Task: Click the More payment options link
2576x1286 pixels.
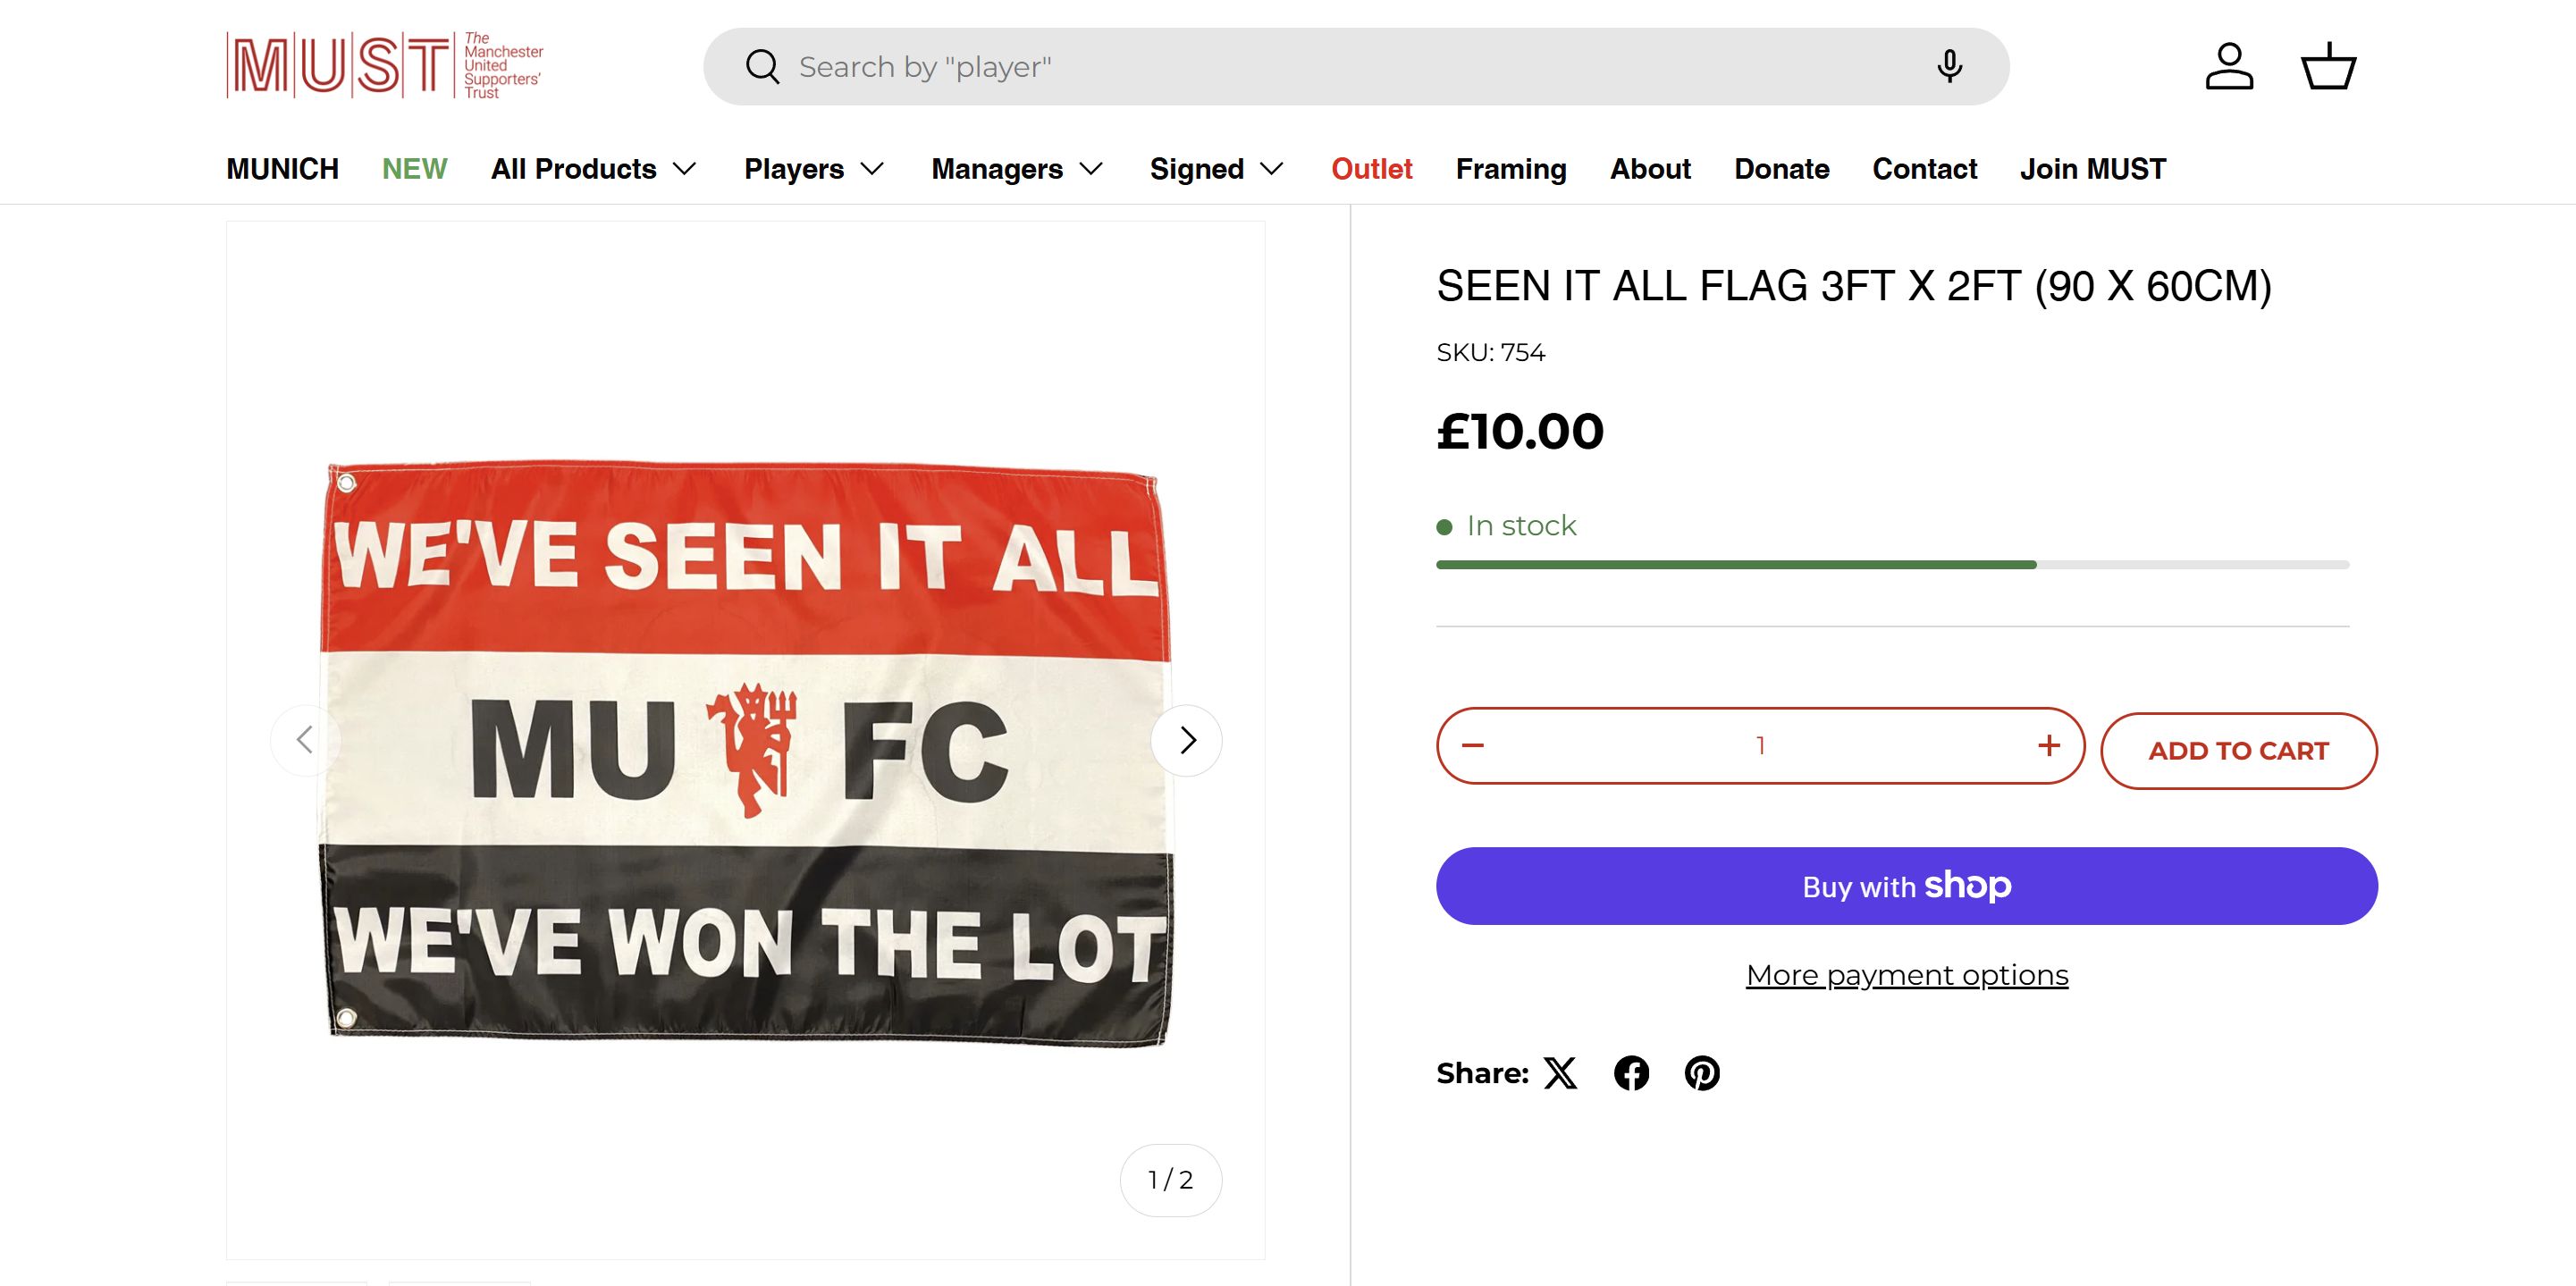Action: [1906, 975]
